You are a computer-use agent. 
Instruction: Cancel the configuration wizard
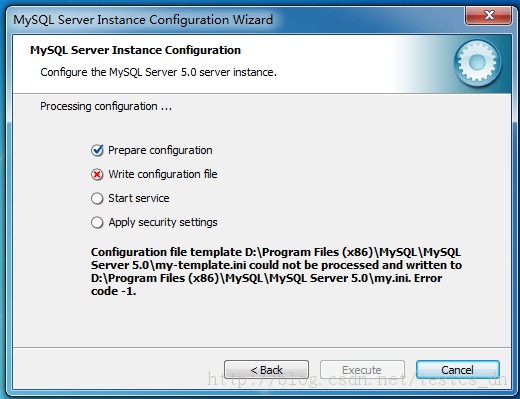(x=458, y=370)
